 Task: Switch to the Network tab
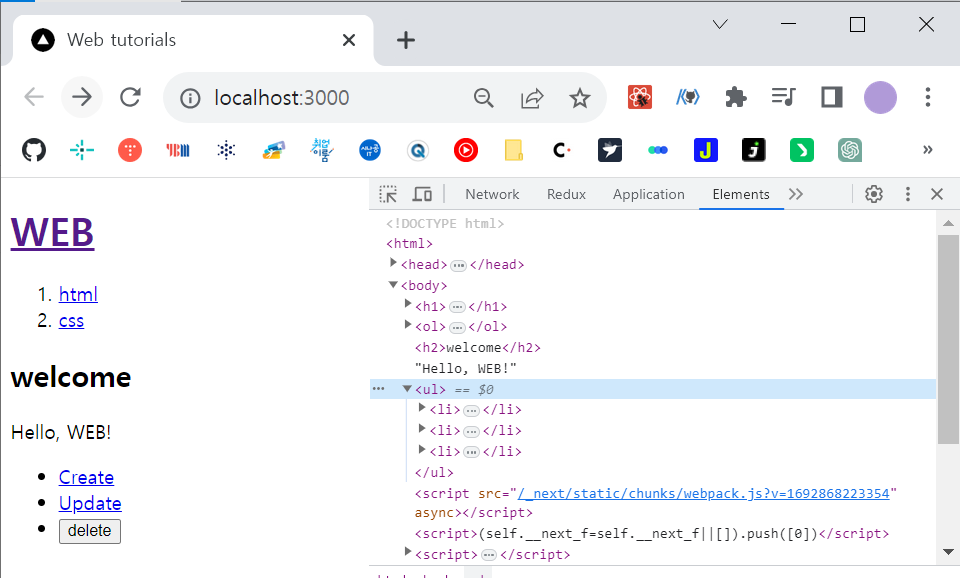point(492,194)
